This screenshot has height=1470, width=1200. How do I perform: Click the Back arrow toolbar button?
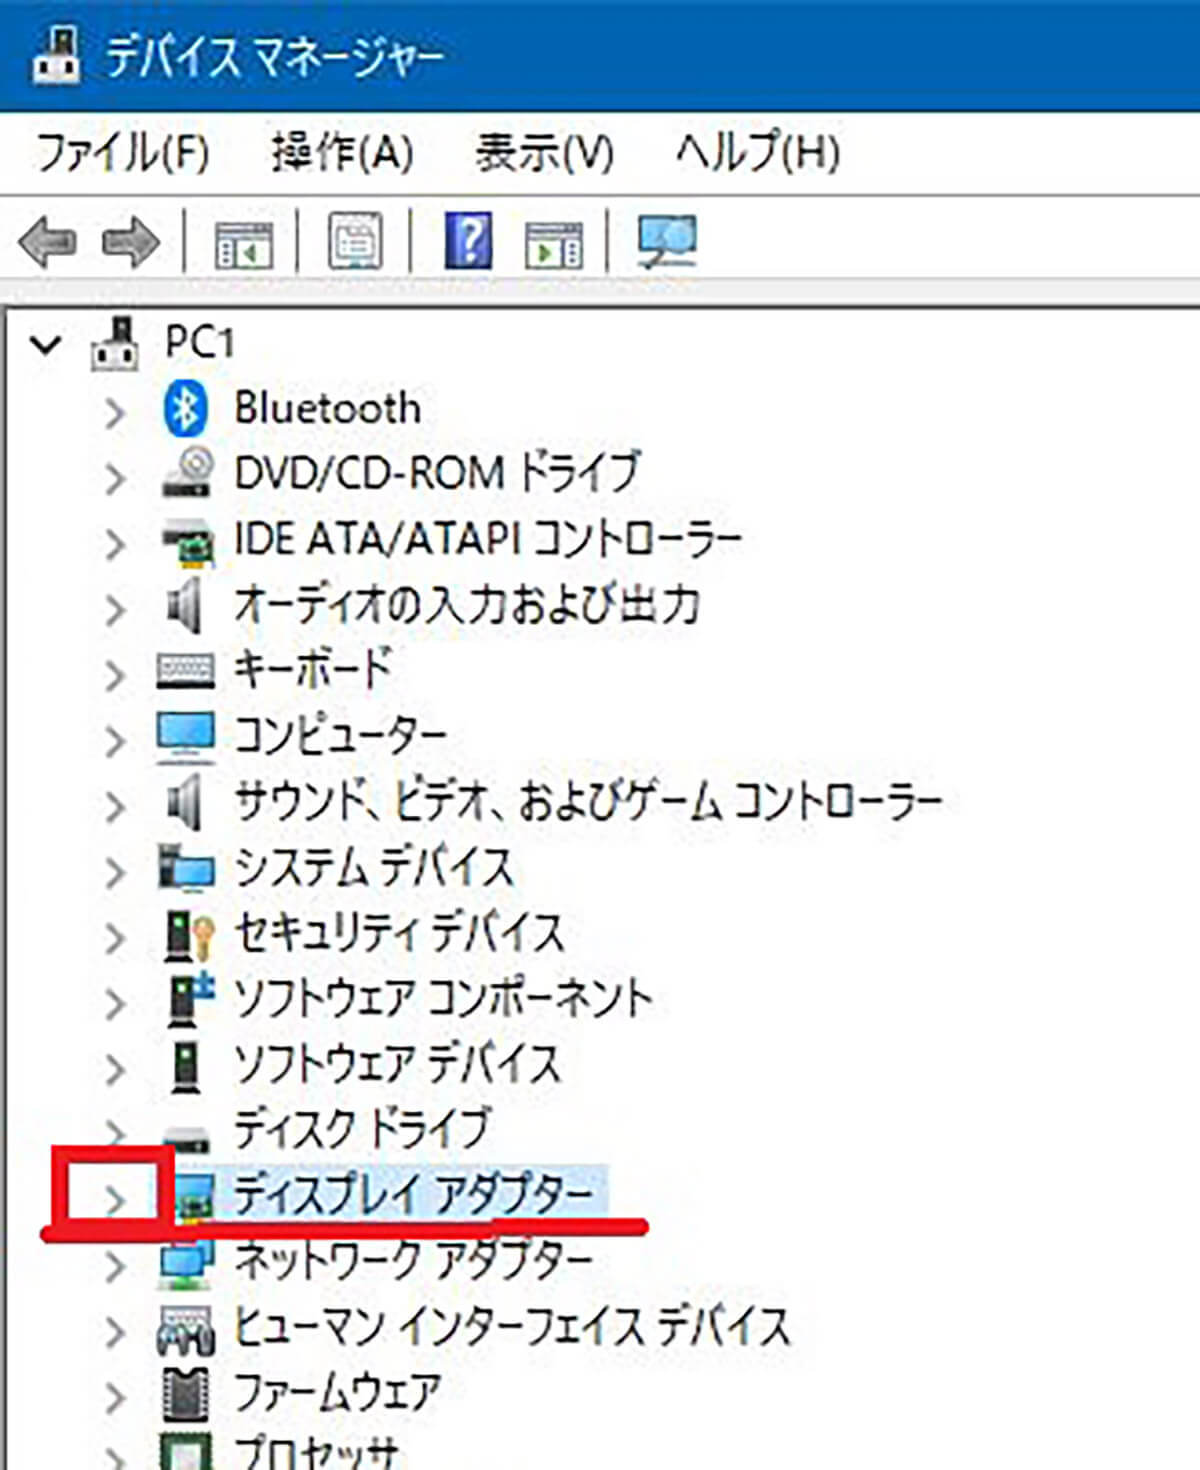pyautogui.click(x=47, y=242)
